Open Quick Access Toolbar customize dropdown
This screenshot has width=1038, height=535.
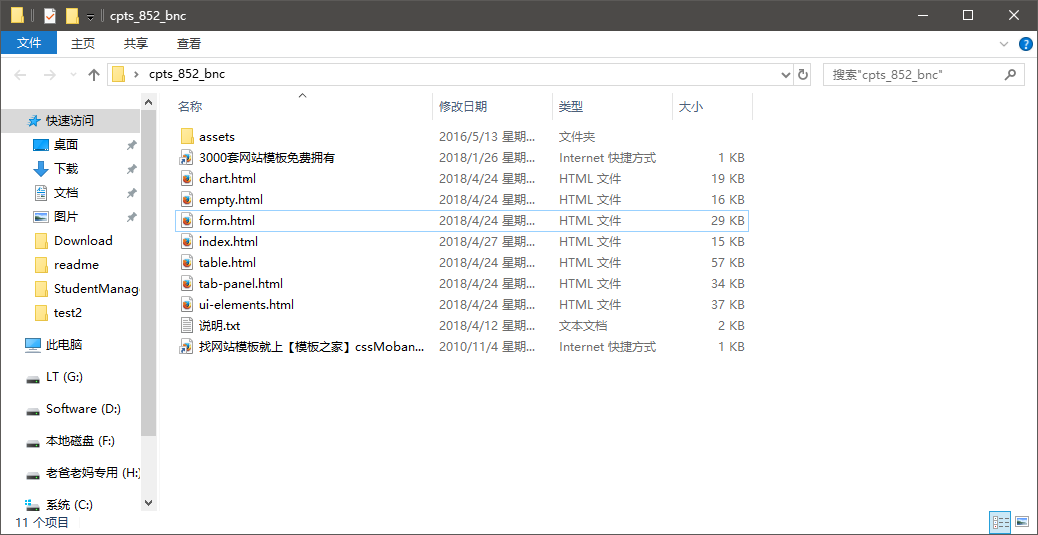point(91,16)
